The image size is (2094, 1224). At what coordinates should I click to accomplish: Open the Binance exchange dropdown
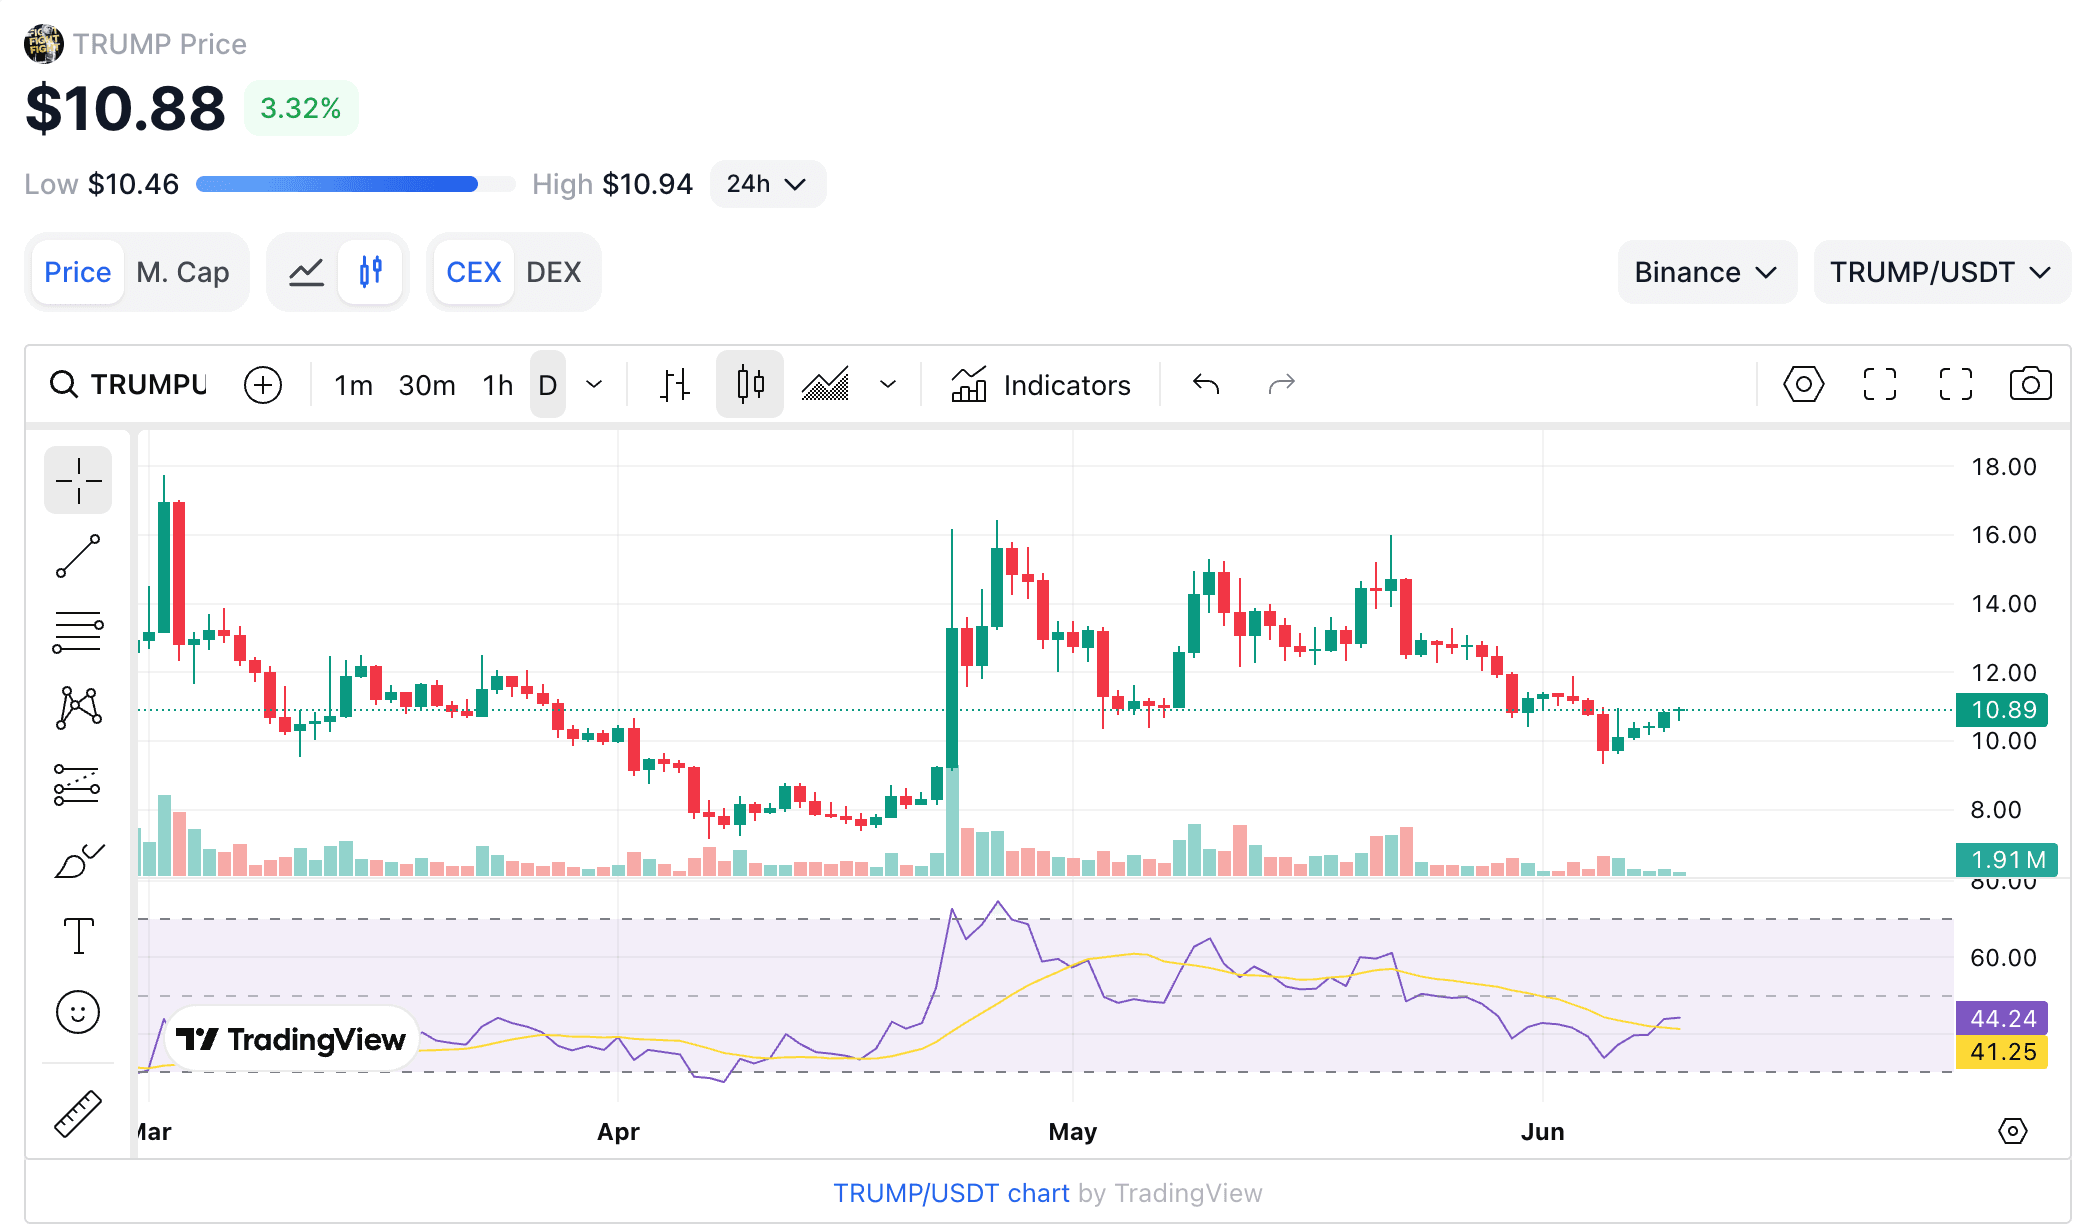[x=1706, y=272]
